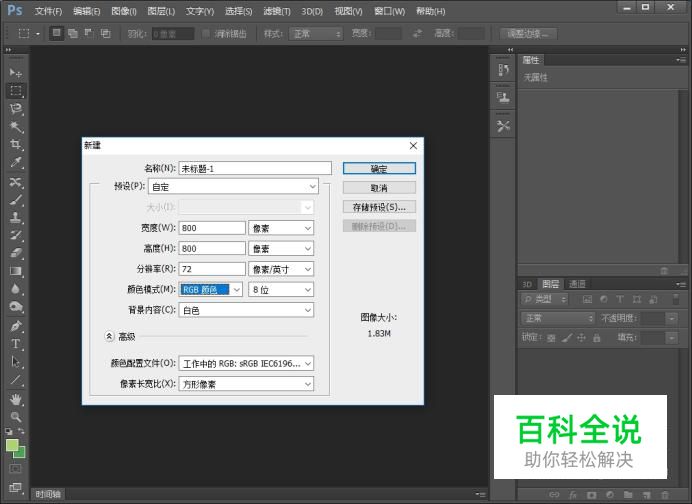This screenshot has width=692, height=504.
Task: Open the History panel icon
Action: click(503, 69)
